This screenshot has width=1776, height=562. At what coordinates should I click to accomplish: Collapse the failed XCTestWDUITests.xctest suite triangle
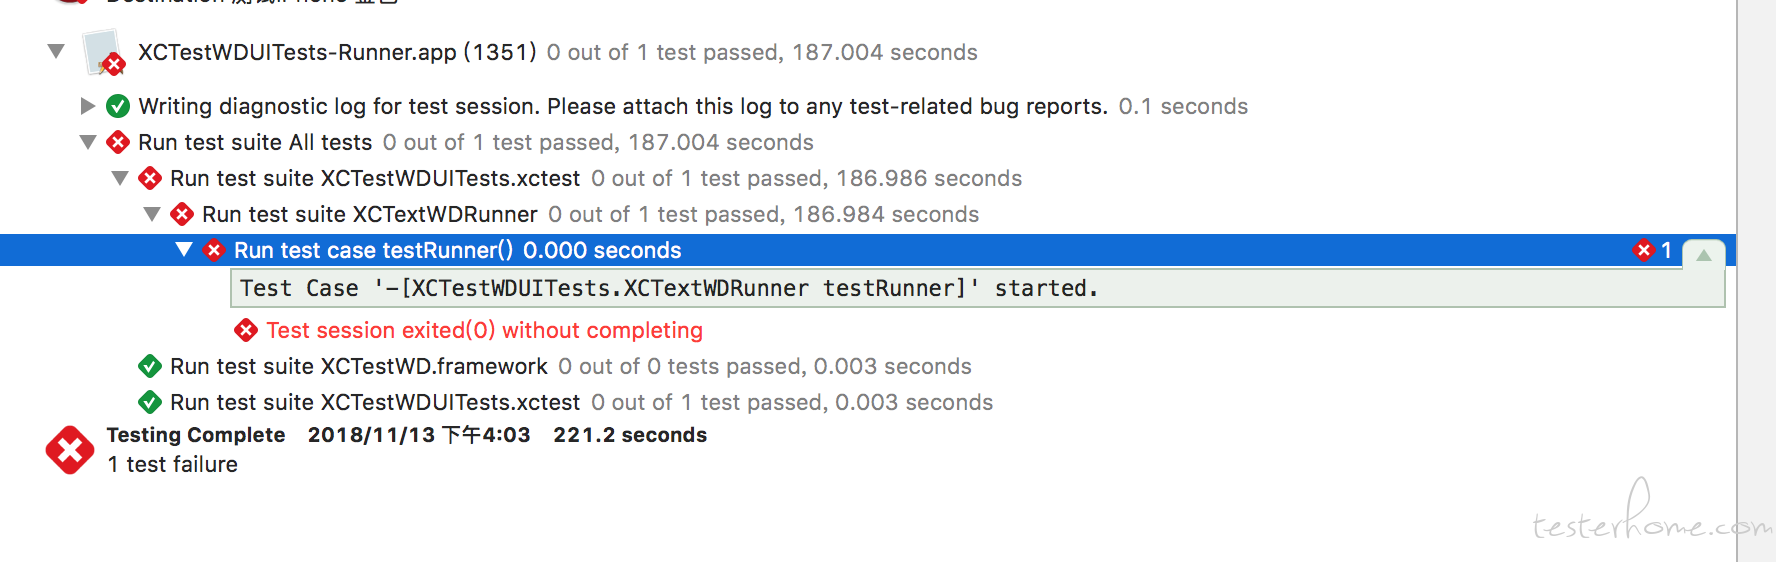tap(120, 178)
